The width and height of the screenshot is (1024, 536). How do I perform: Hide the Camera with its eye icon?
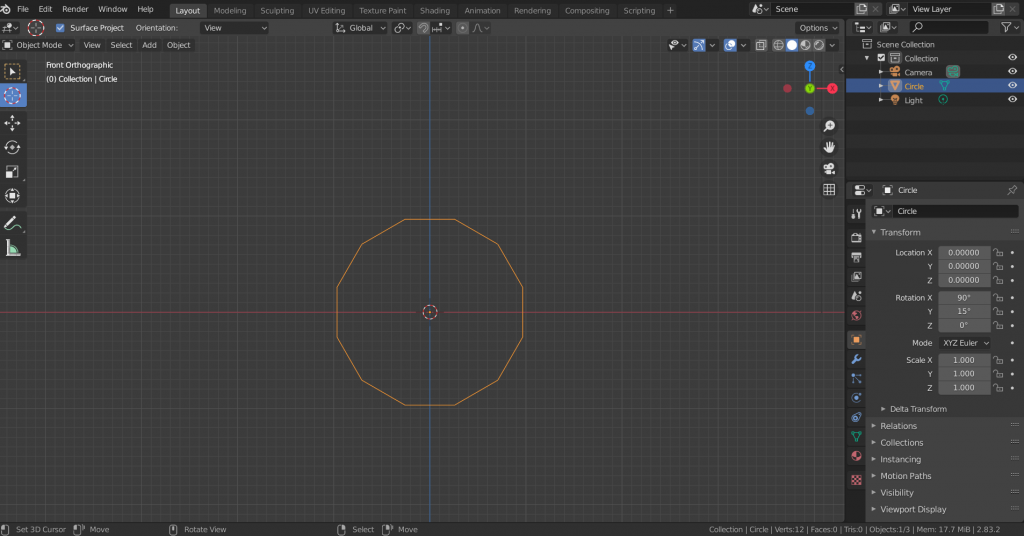pyautogui.click(x=1012, y=72)
